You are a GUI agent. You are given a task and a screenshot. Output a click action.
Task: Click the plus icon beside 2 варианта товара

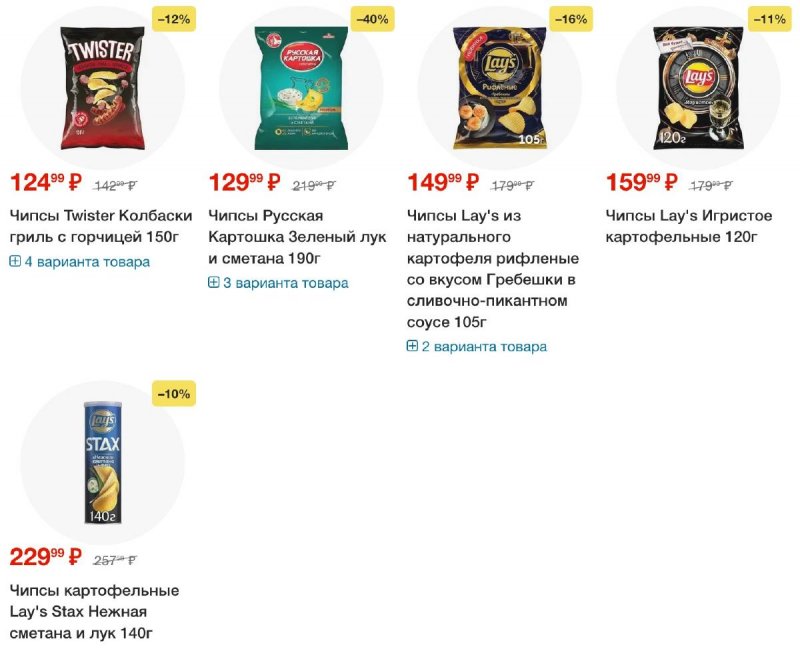[412, 346]
